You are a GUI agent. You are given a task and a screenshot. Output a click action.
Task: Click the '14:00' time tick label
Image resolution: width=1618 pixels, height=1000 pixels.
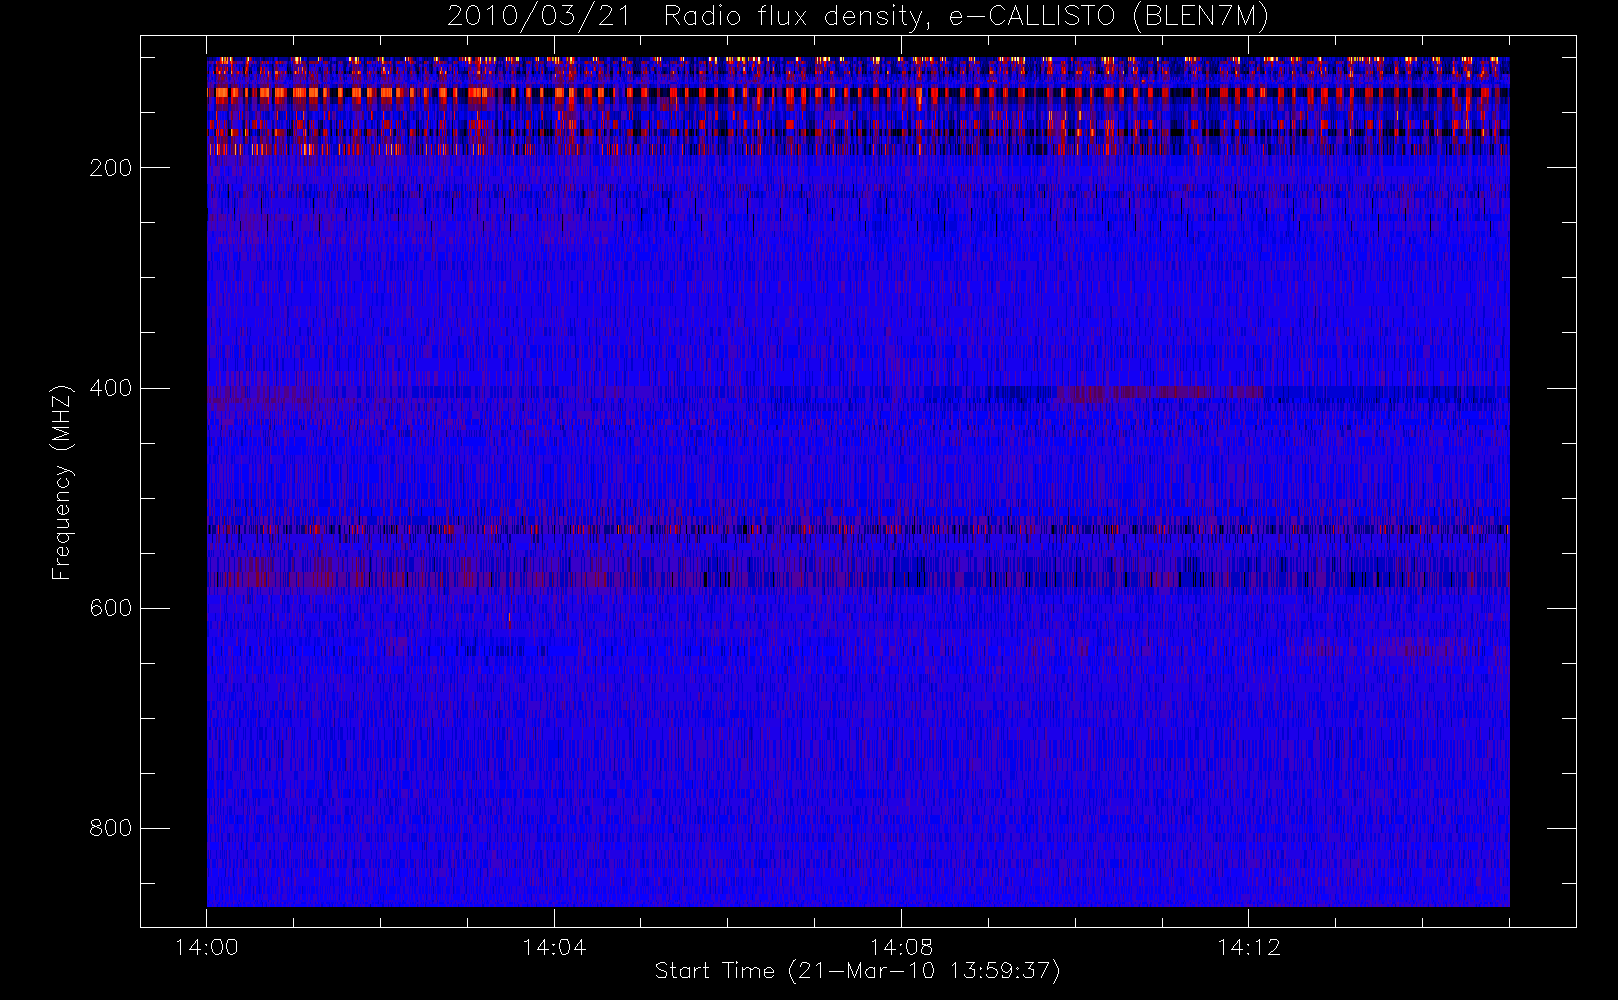[x=207, y=947]
